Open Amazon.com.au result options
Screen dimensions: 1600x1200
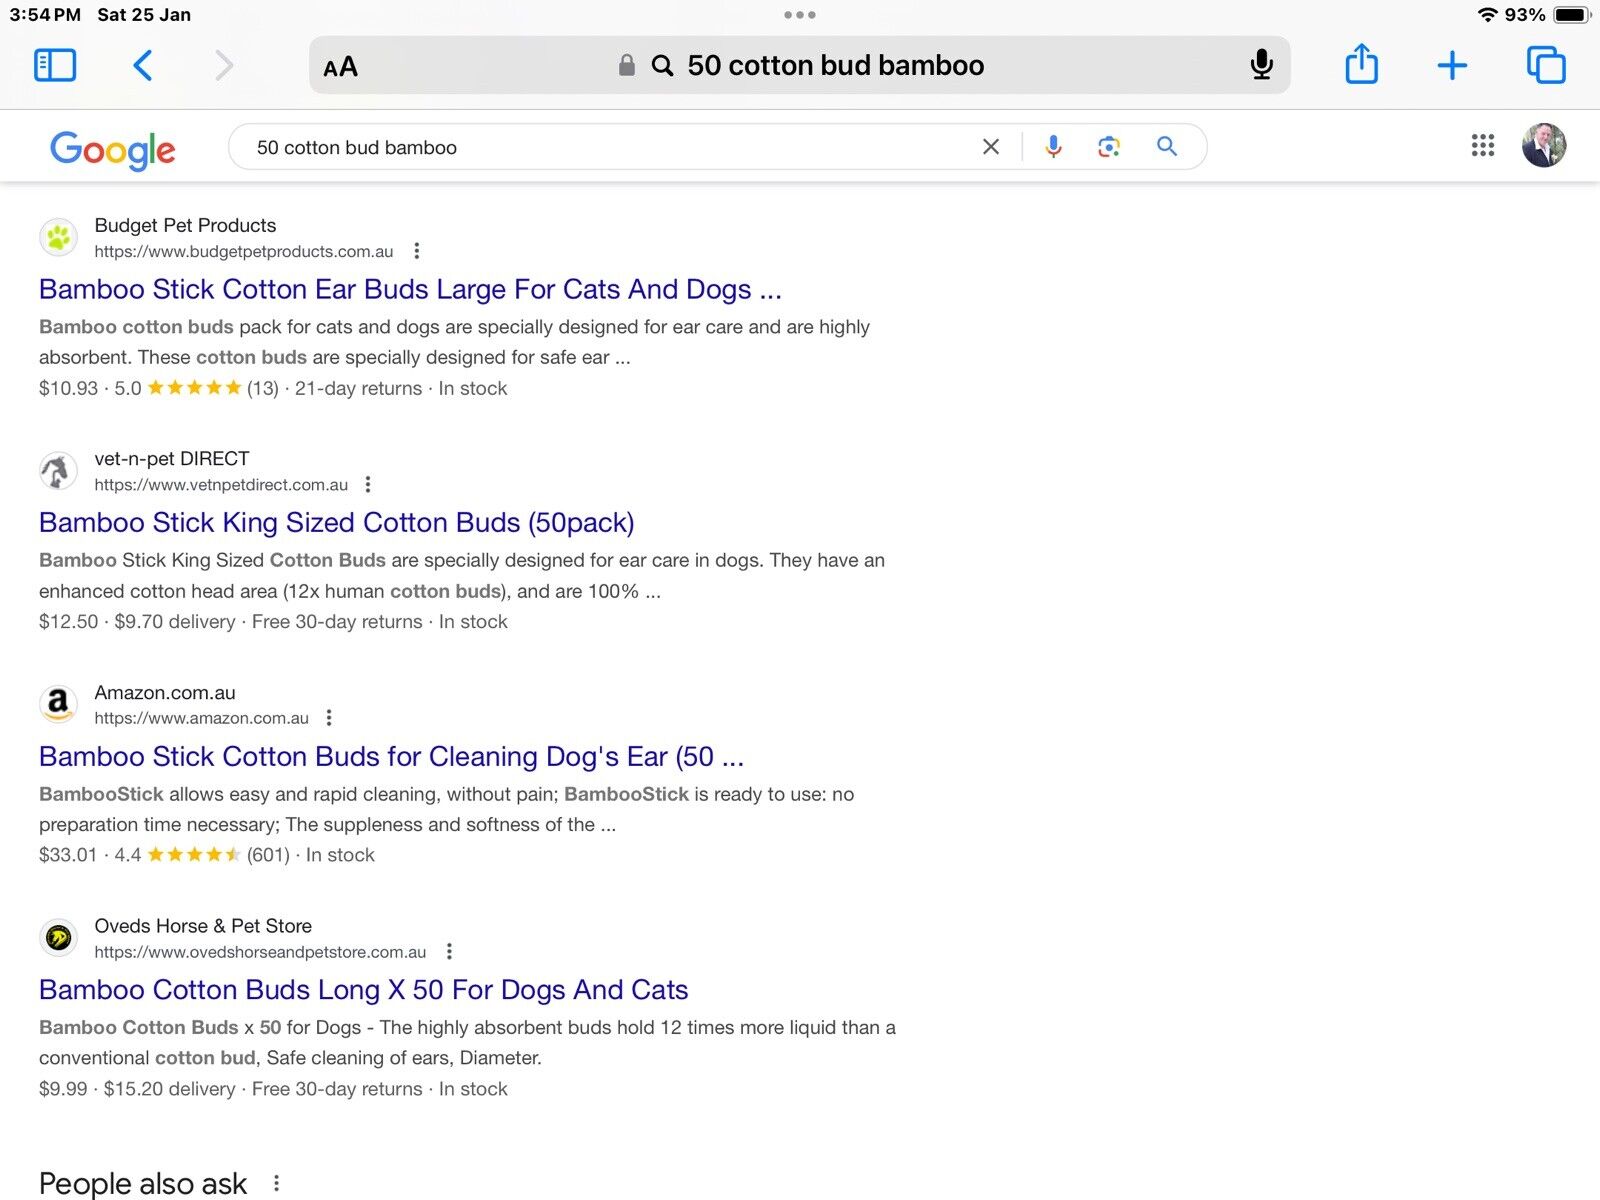[329, 718]
